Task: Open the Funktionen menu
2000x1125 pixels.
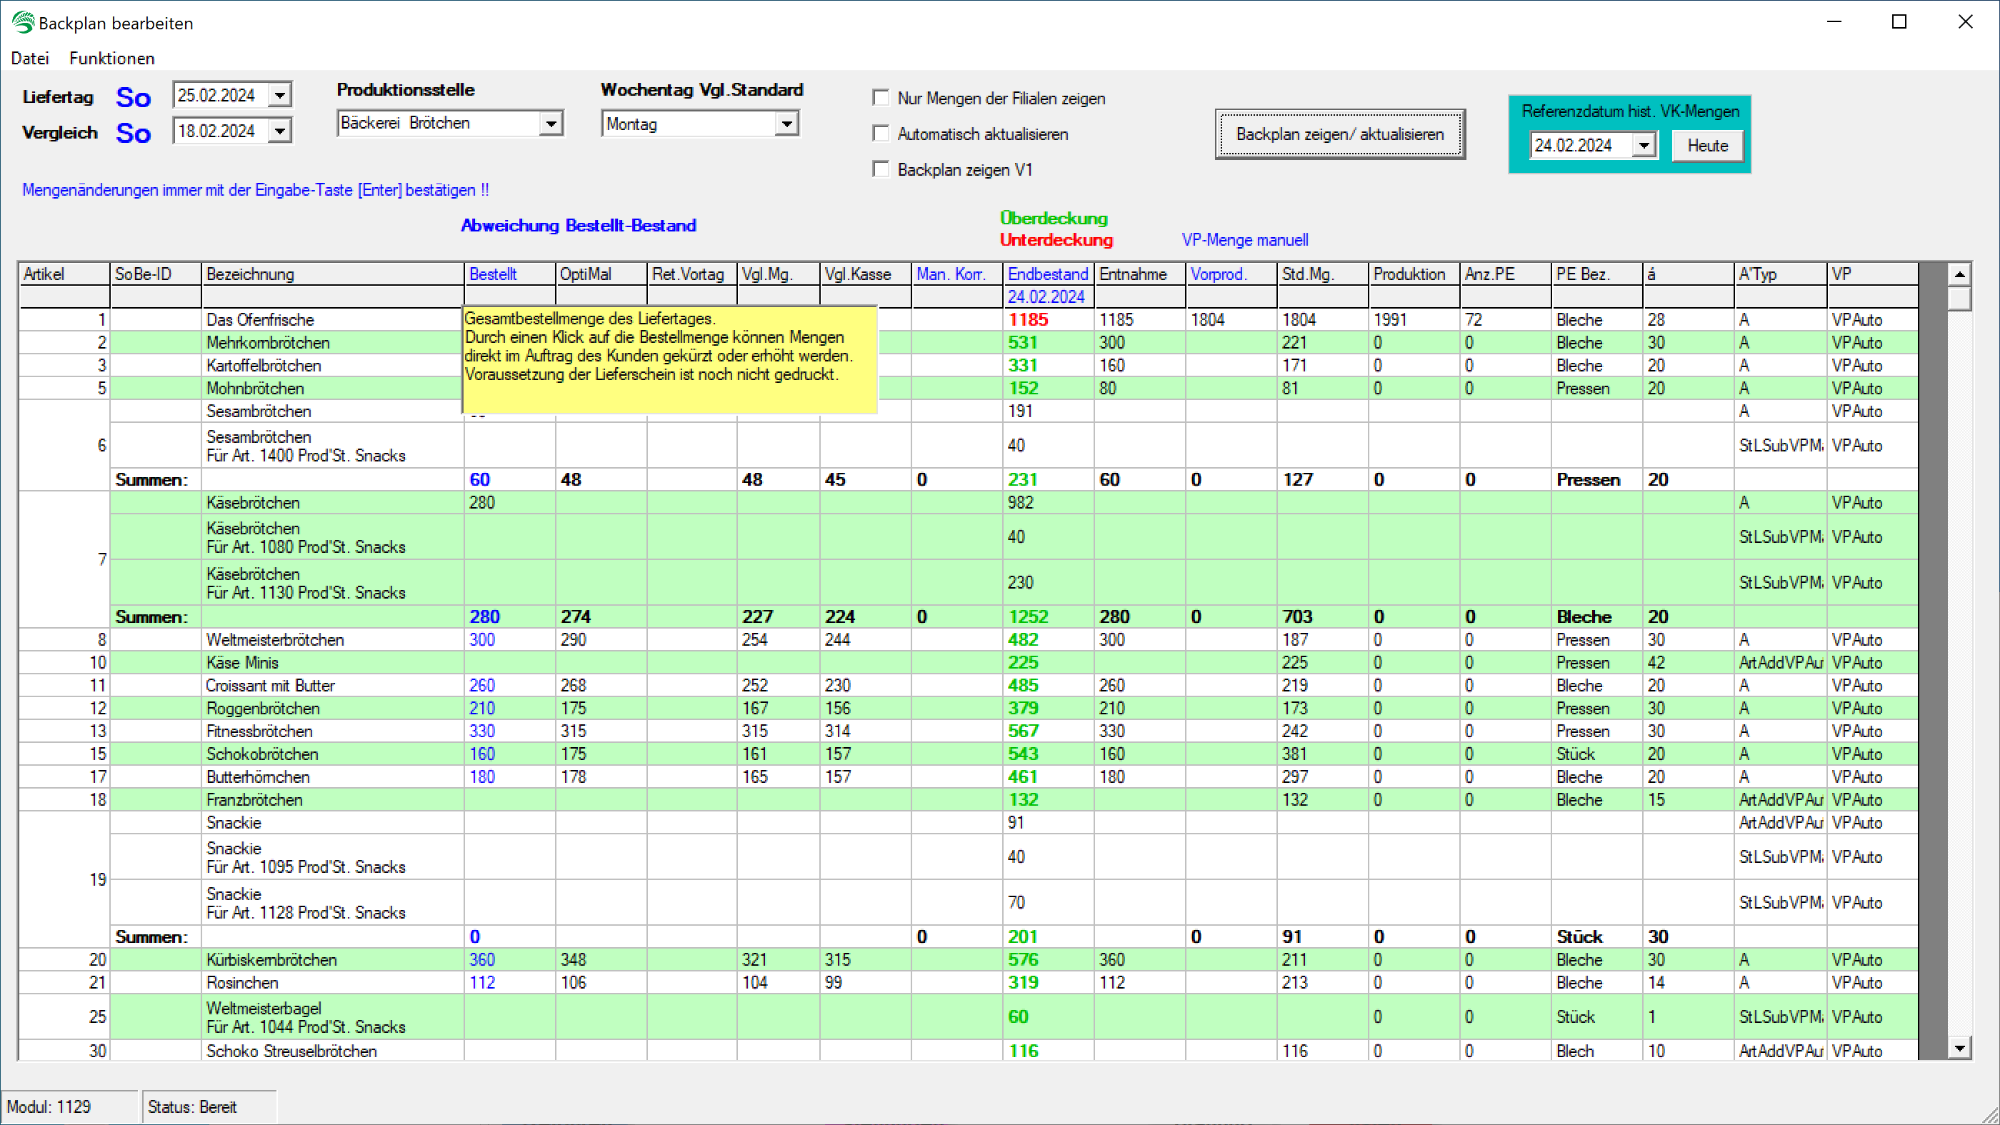Action: click(x=112, y=58)
